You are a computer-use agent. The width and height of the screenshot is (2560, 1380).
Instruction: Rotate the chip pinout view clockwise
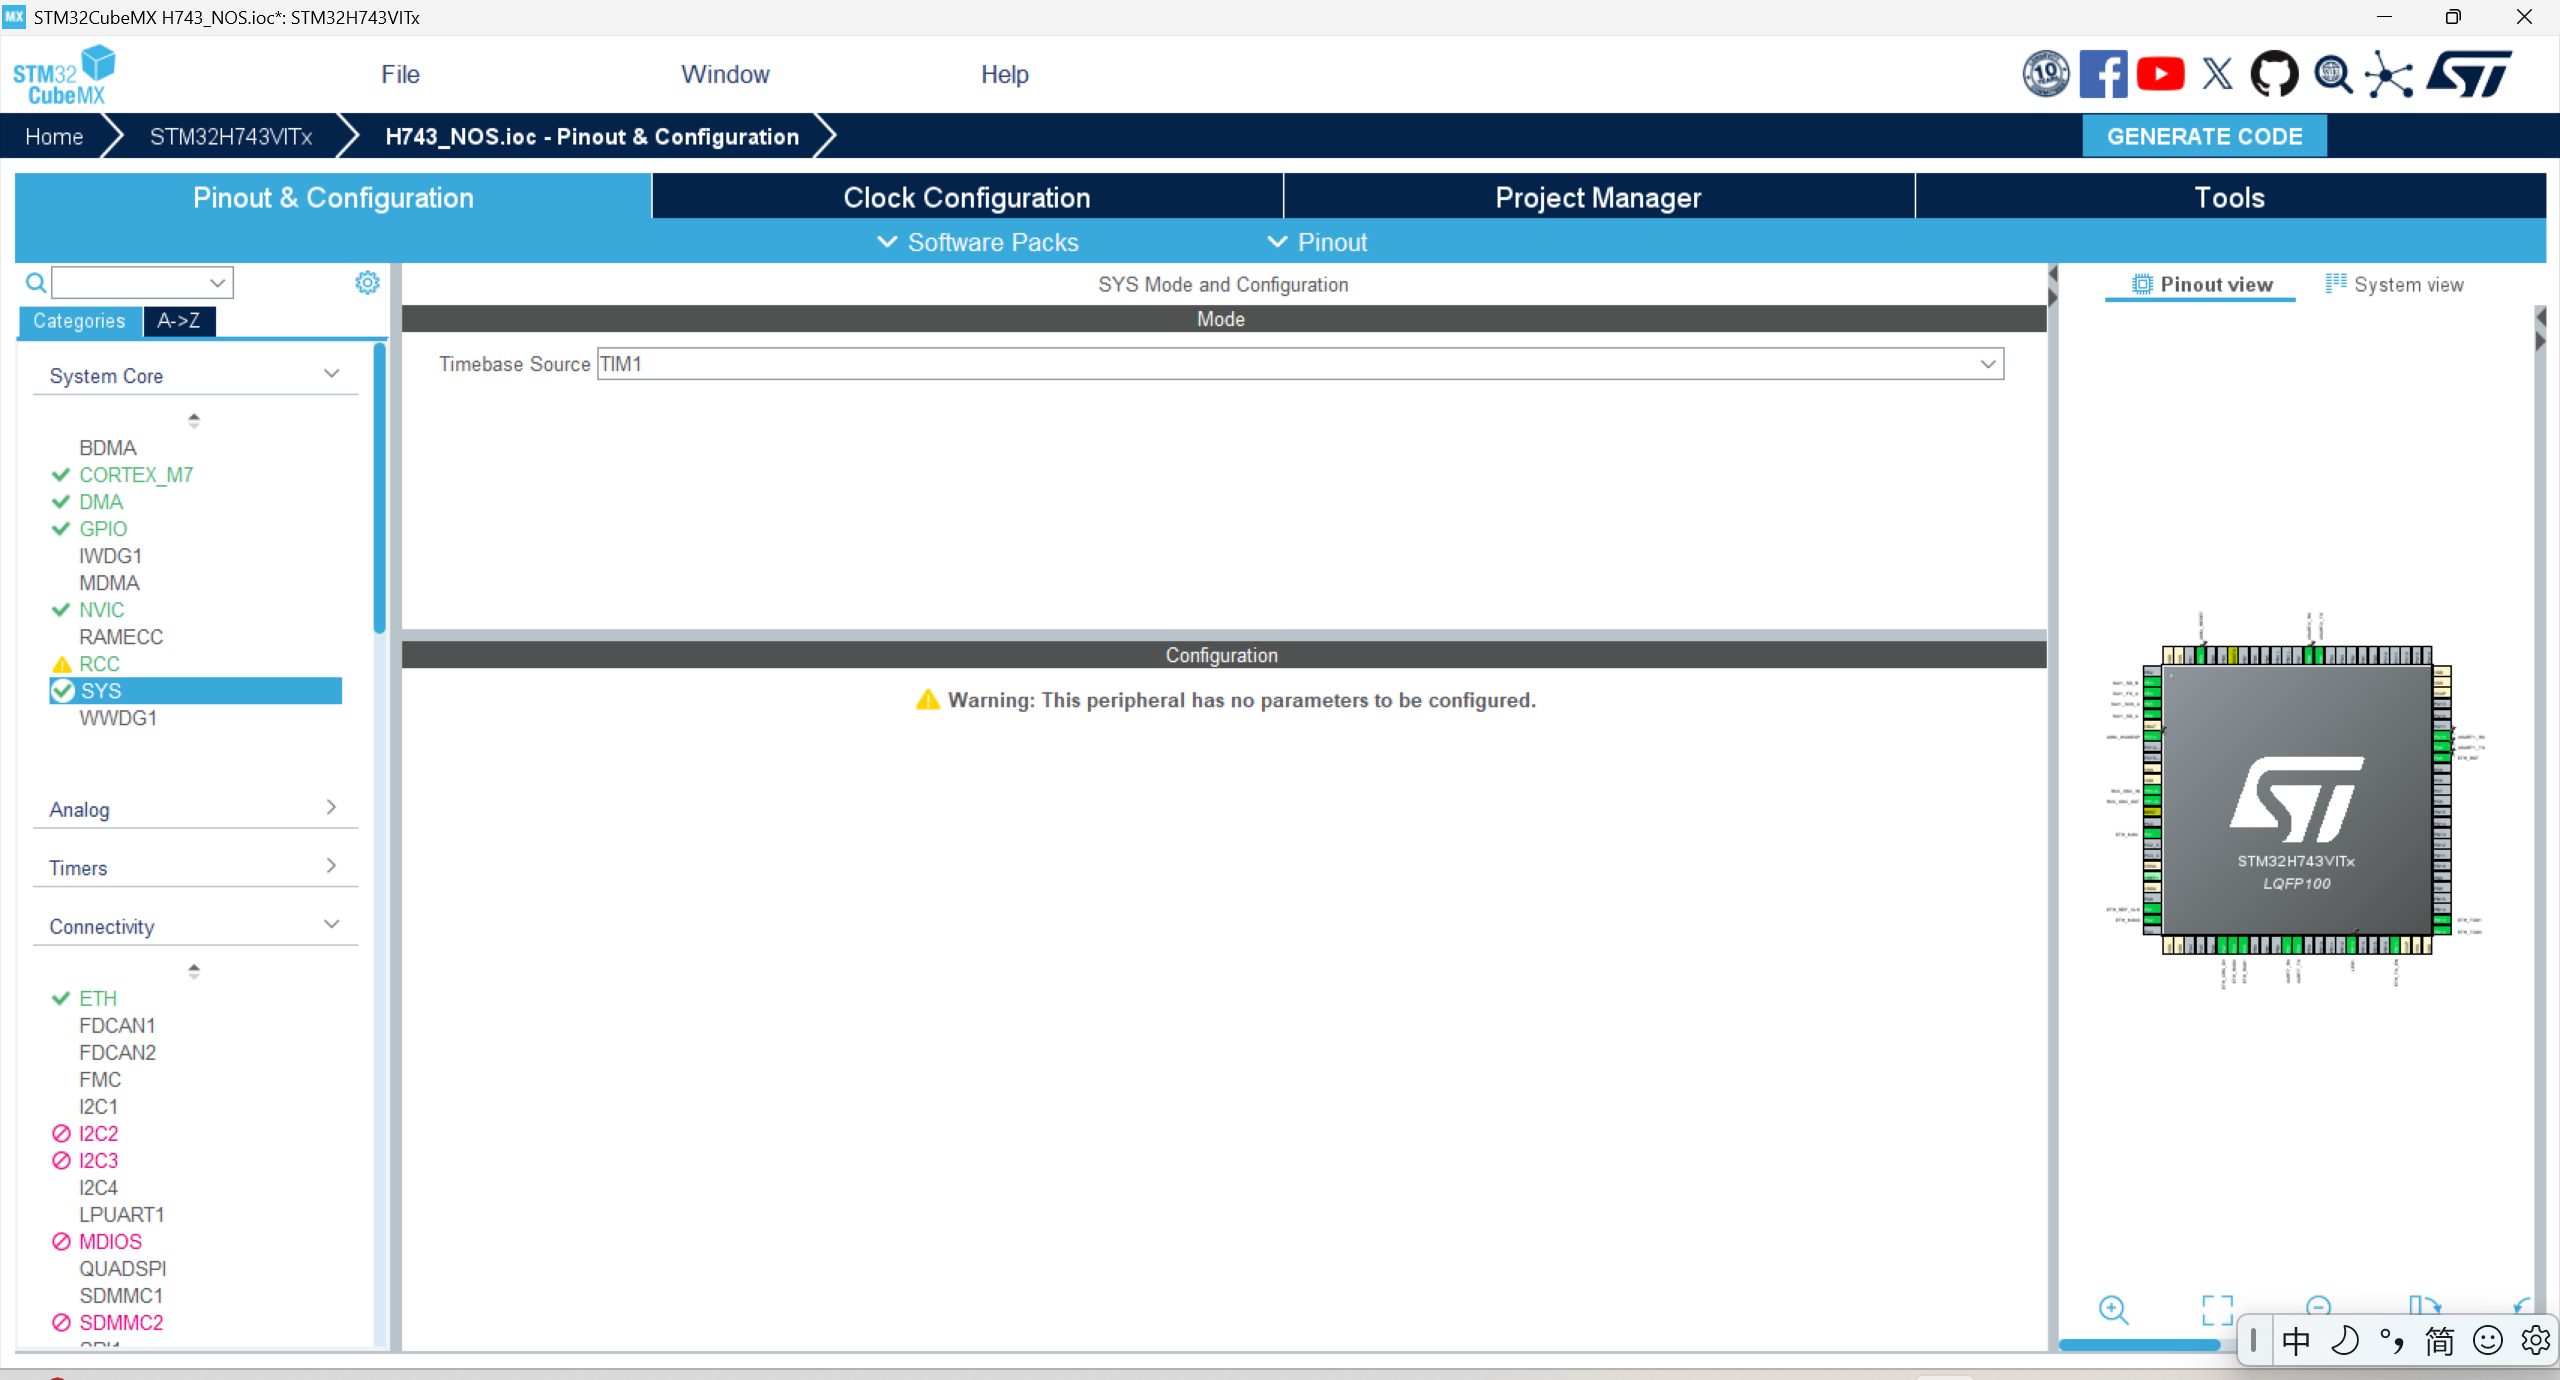pos(2424,1305)
